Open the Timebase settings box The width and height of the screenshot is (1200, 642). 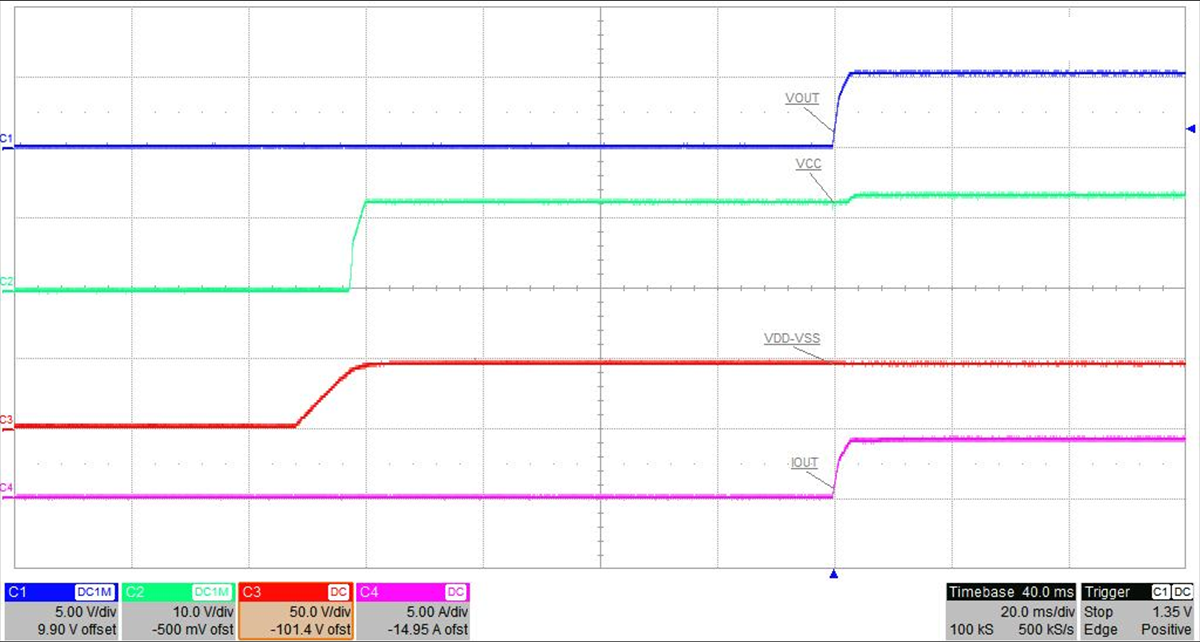(x=1010, y=592)
